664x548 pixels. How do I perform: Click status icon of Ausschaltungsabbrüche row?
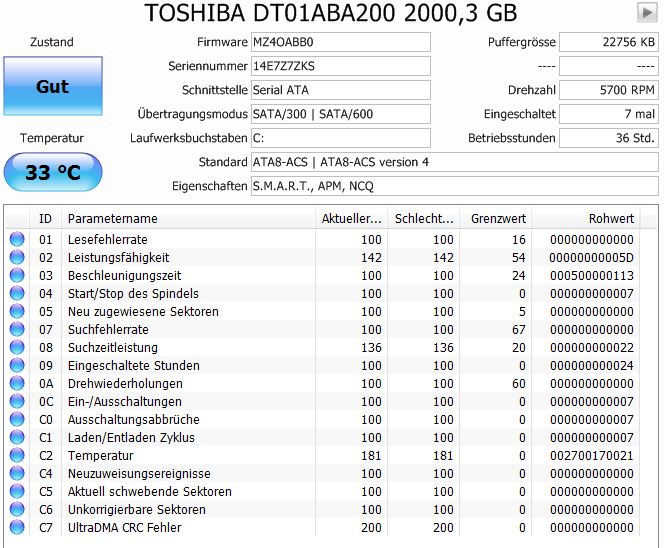(17, 419)
